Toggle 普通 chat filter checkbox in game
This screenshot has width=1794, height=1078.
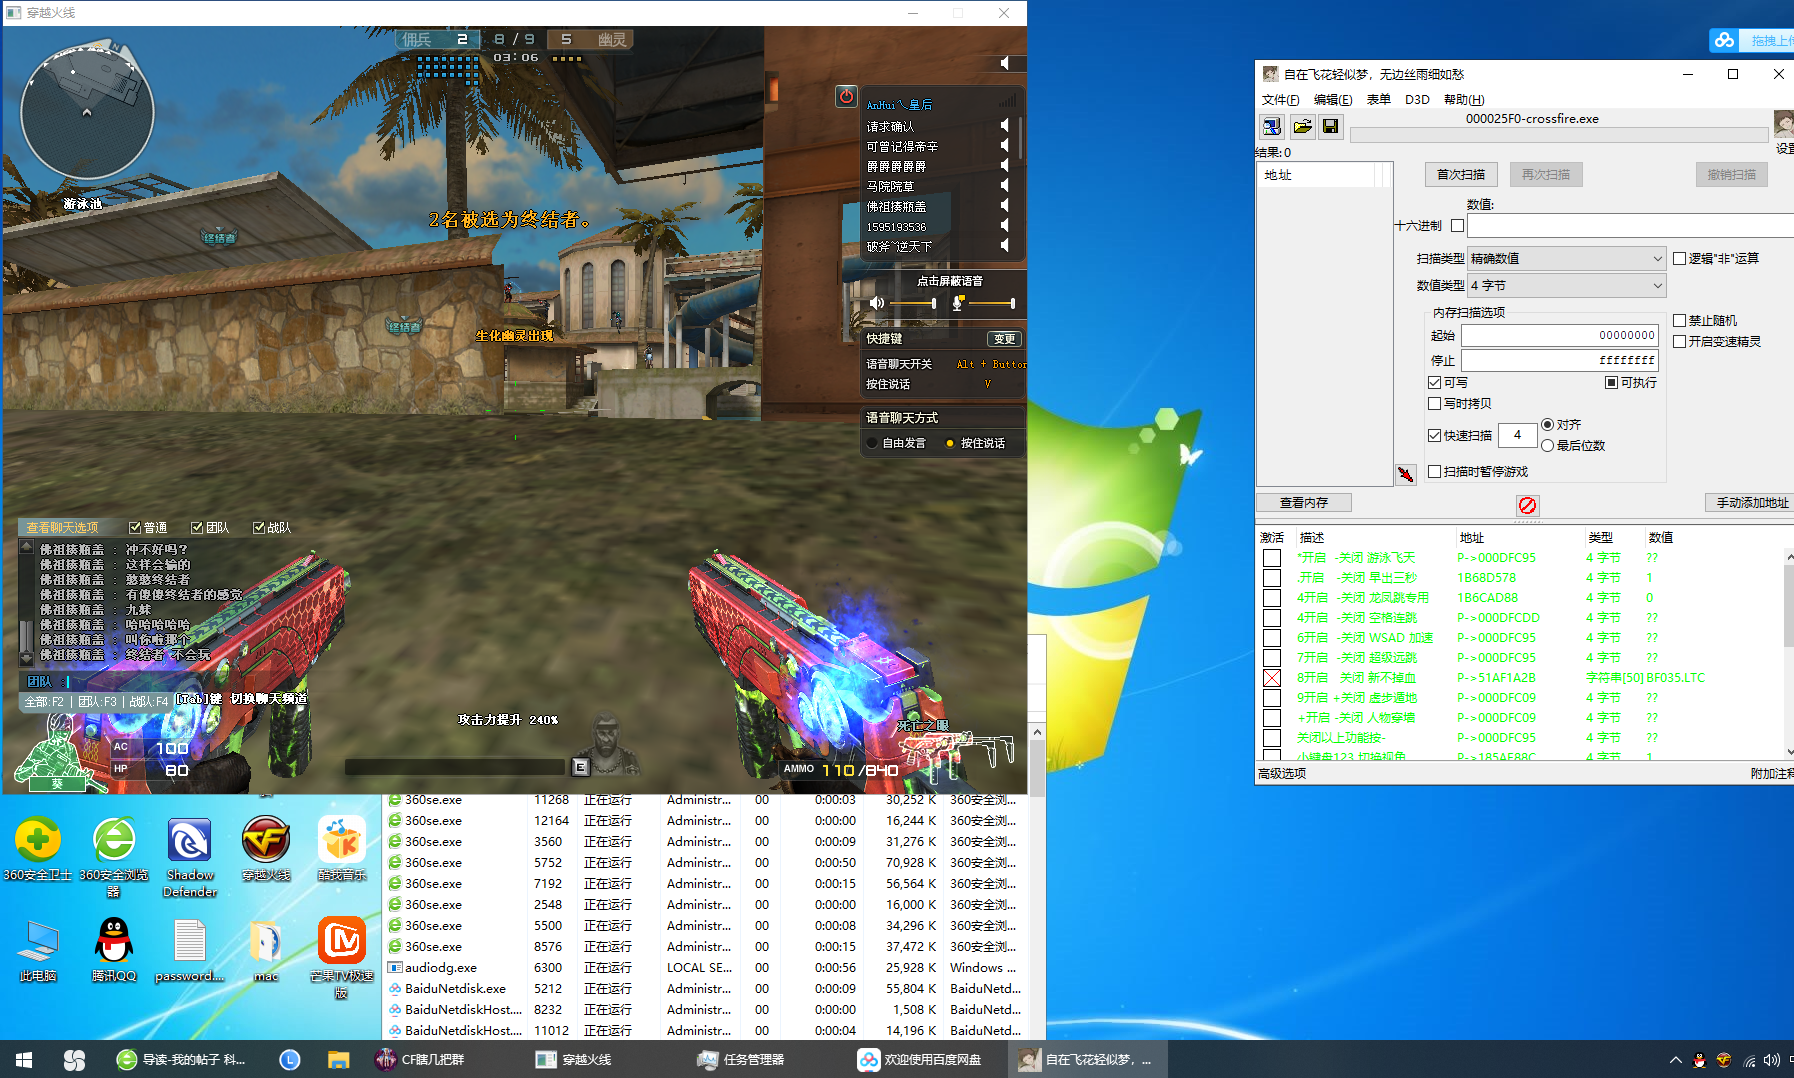(x=135, y=528)
